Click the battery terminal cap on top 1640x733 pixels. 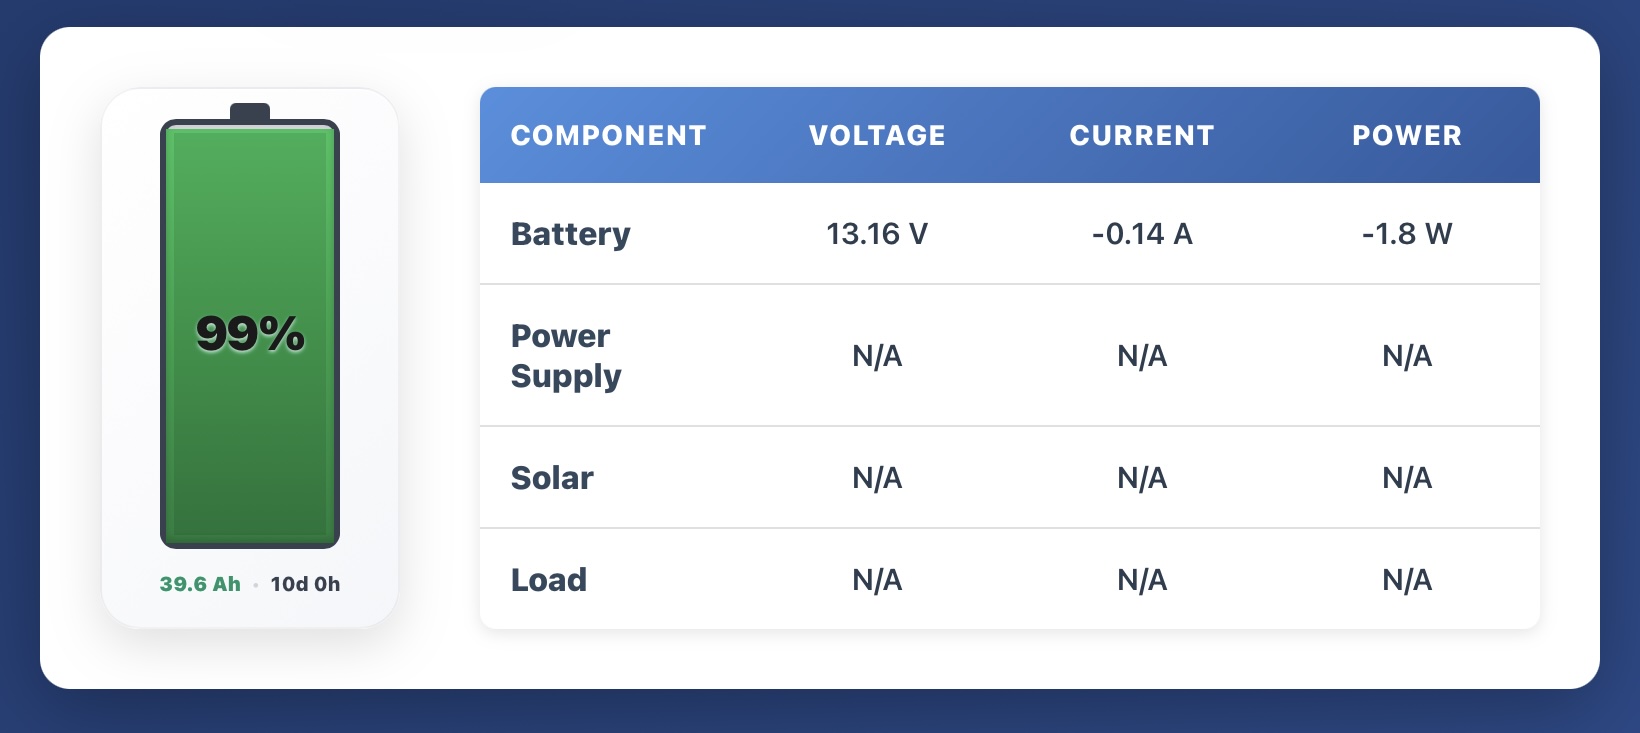[250, 111]
